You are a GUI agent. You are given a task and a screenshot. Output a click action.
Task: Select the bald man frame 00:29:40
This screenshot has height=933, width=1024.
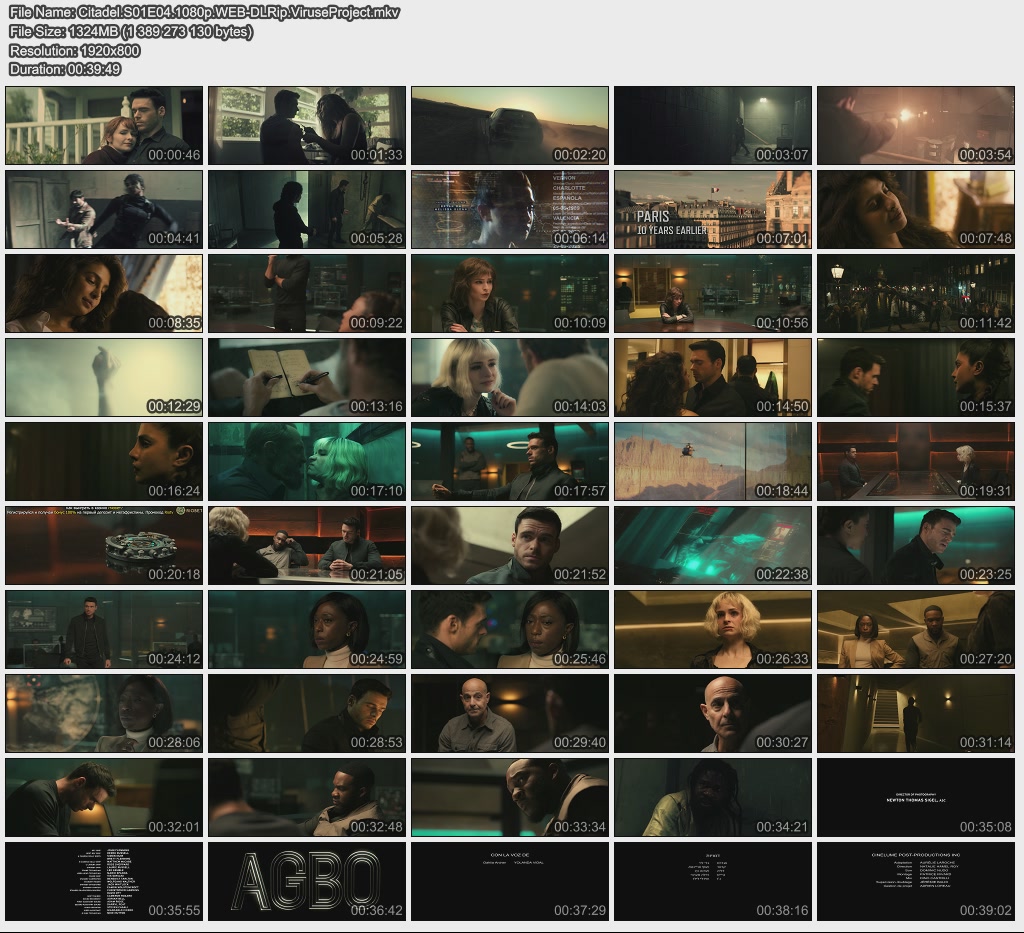pos(510,714)
